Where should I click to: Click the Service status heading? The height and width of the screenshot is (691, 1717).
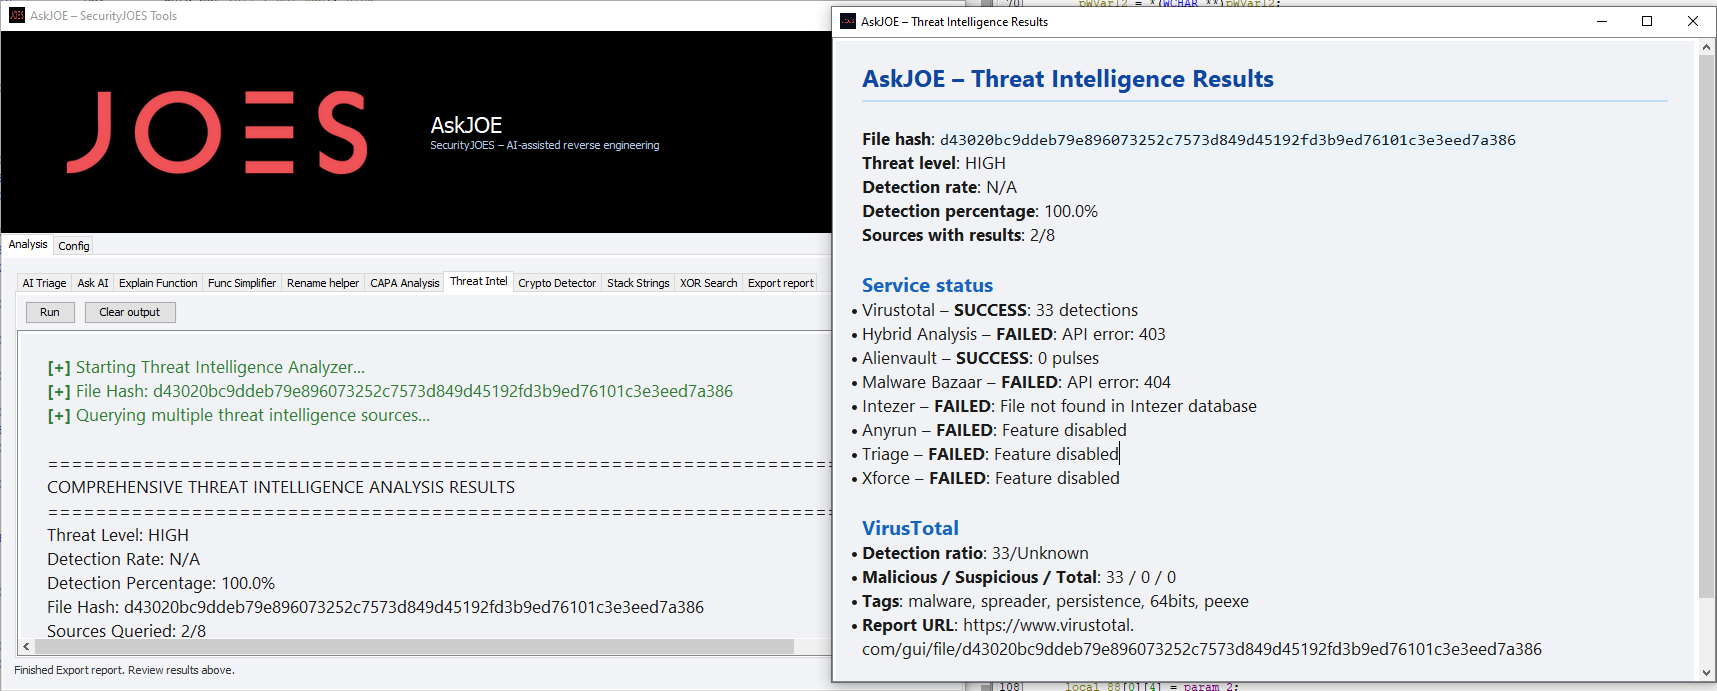tap(927, 285)
